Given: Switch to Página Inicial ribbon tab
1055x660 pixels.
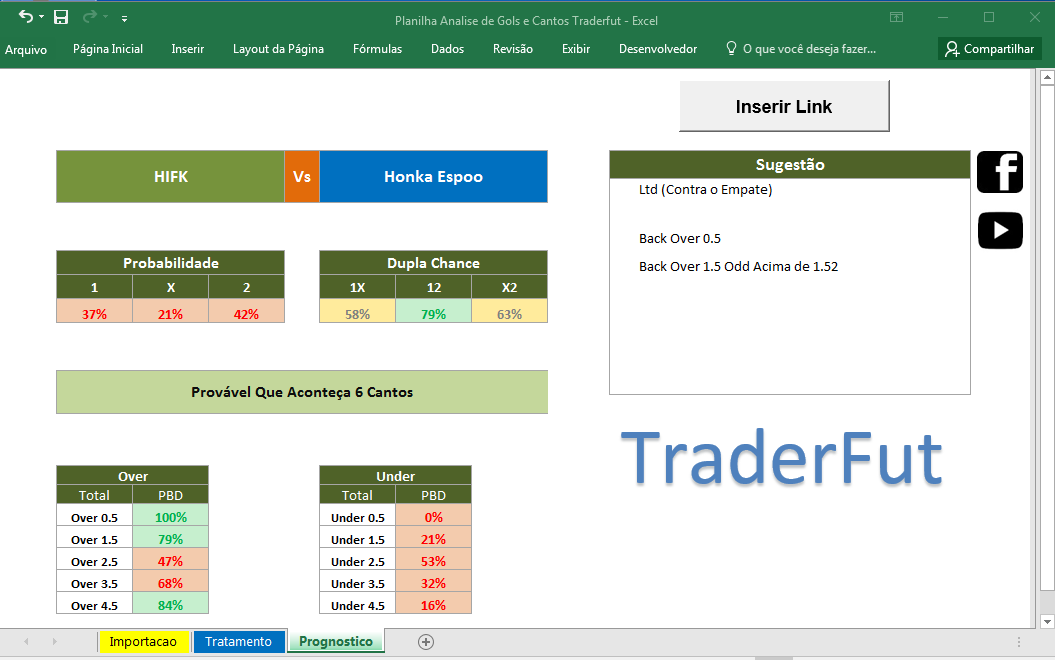Looking at the screenshot, I should 108,49.
